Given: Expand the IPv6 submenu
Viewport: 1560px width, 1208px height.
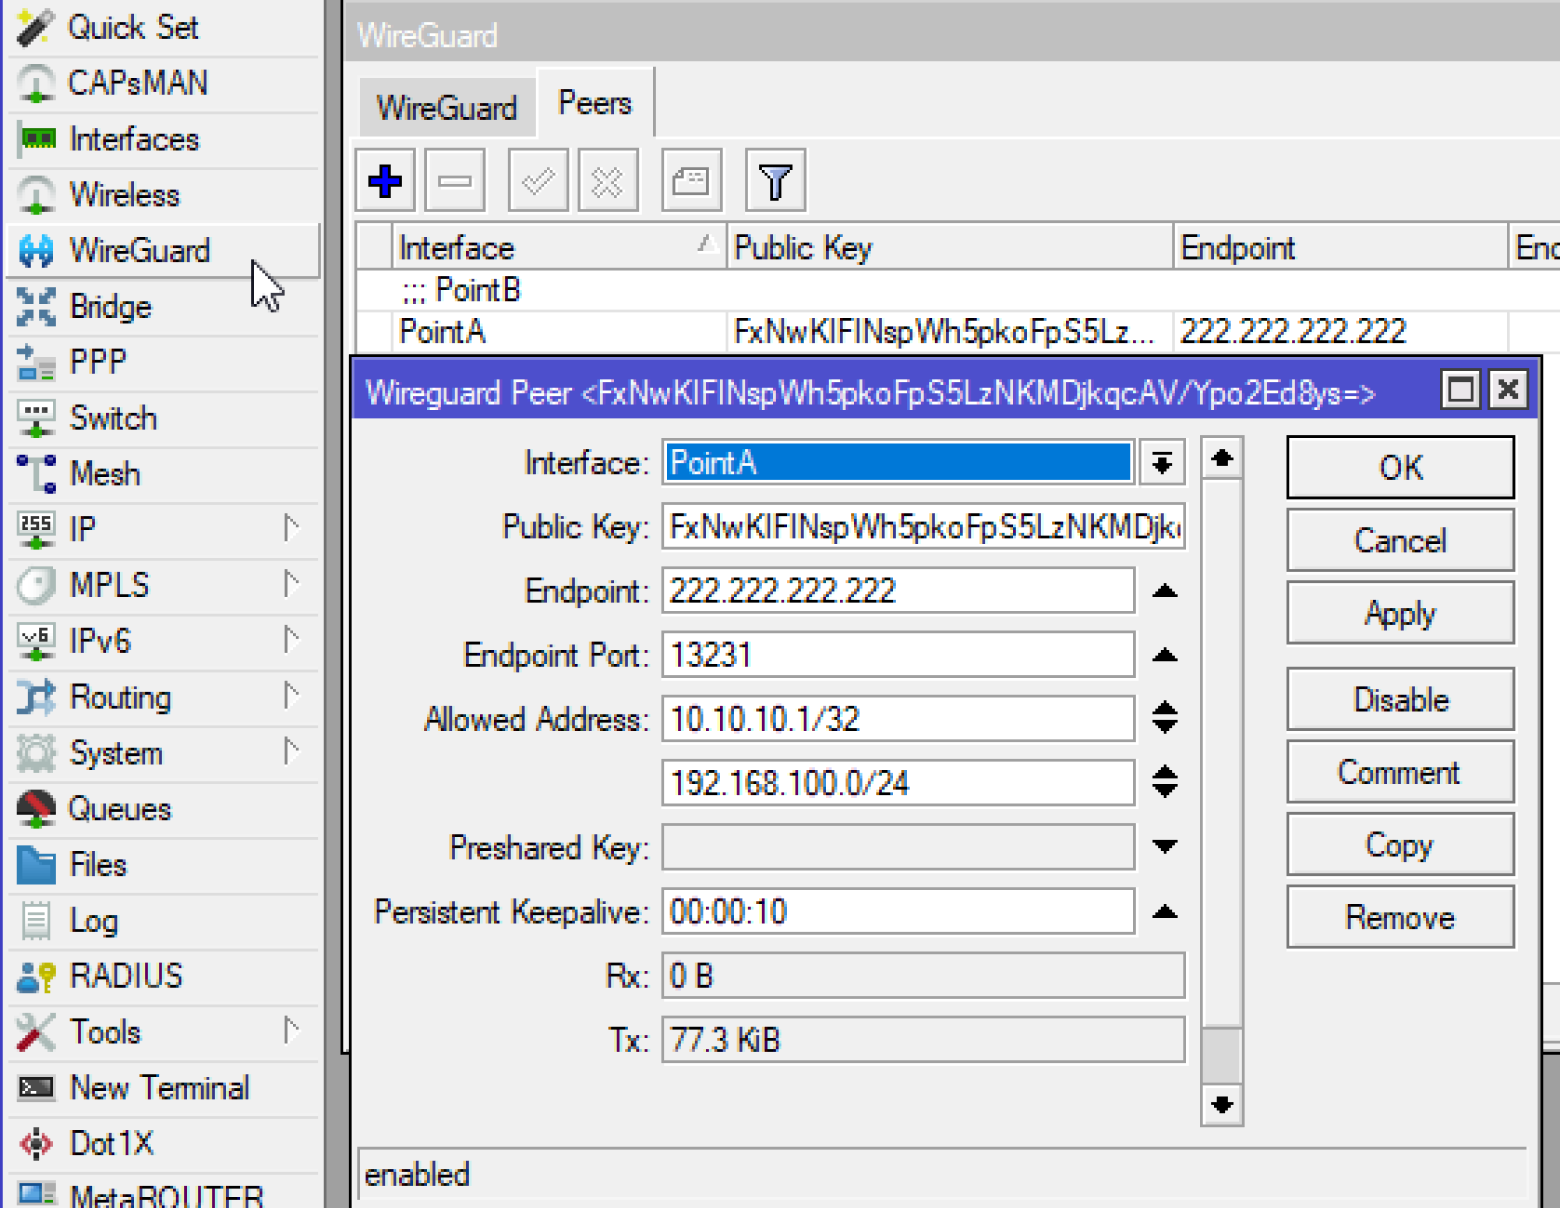Looking at the screenshot, I should pos(291,640).
